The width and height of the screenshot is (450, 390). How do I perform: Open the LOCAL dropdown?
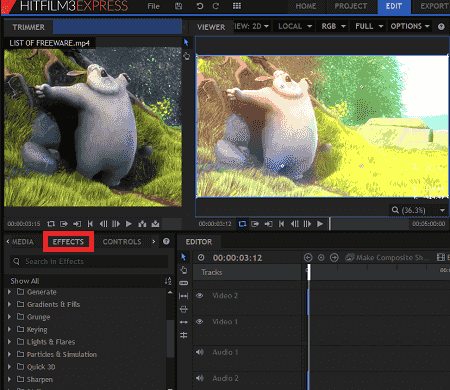[x=295, y=26]
